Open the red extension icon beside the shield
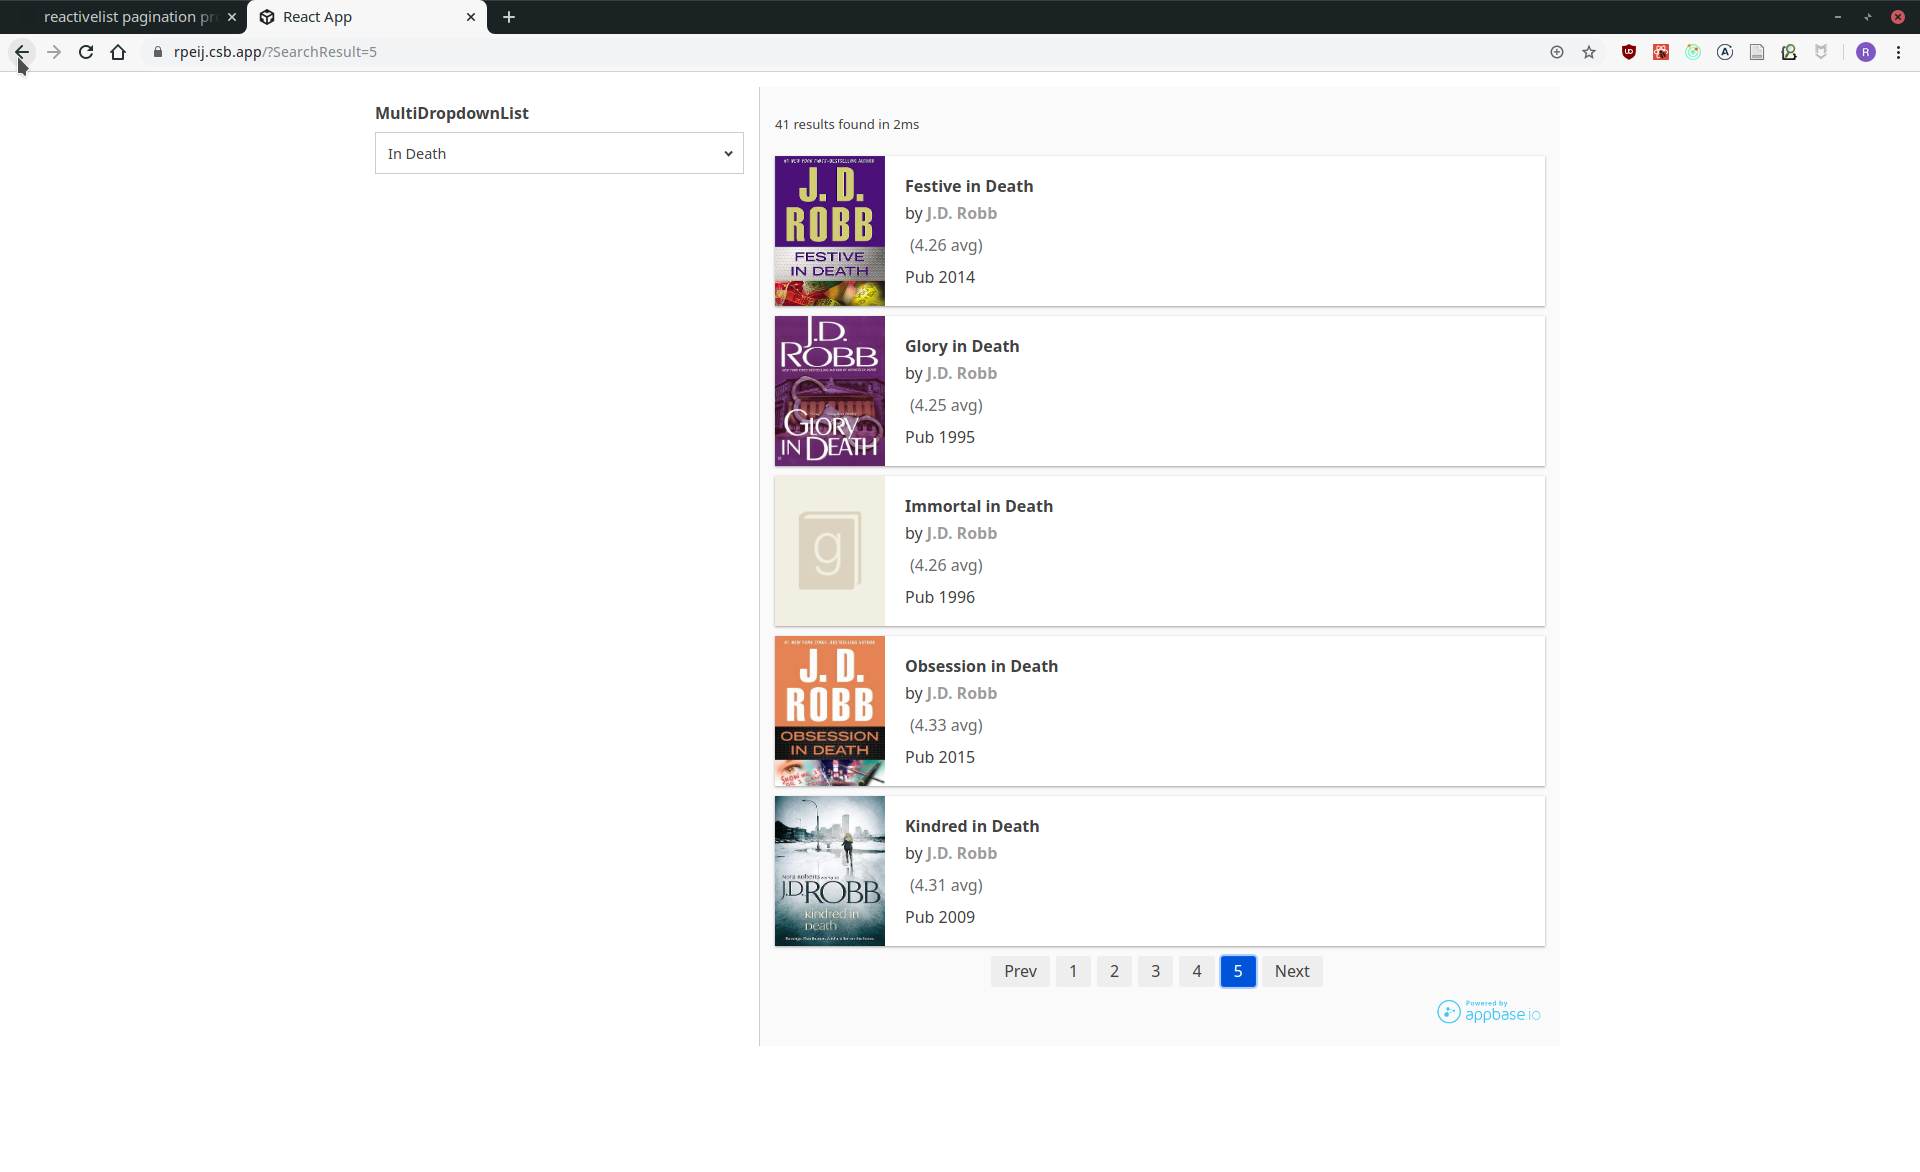The width and height of the screenshot is (1920, 1172). 1661,52
